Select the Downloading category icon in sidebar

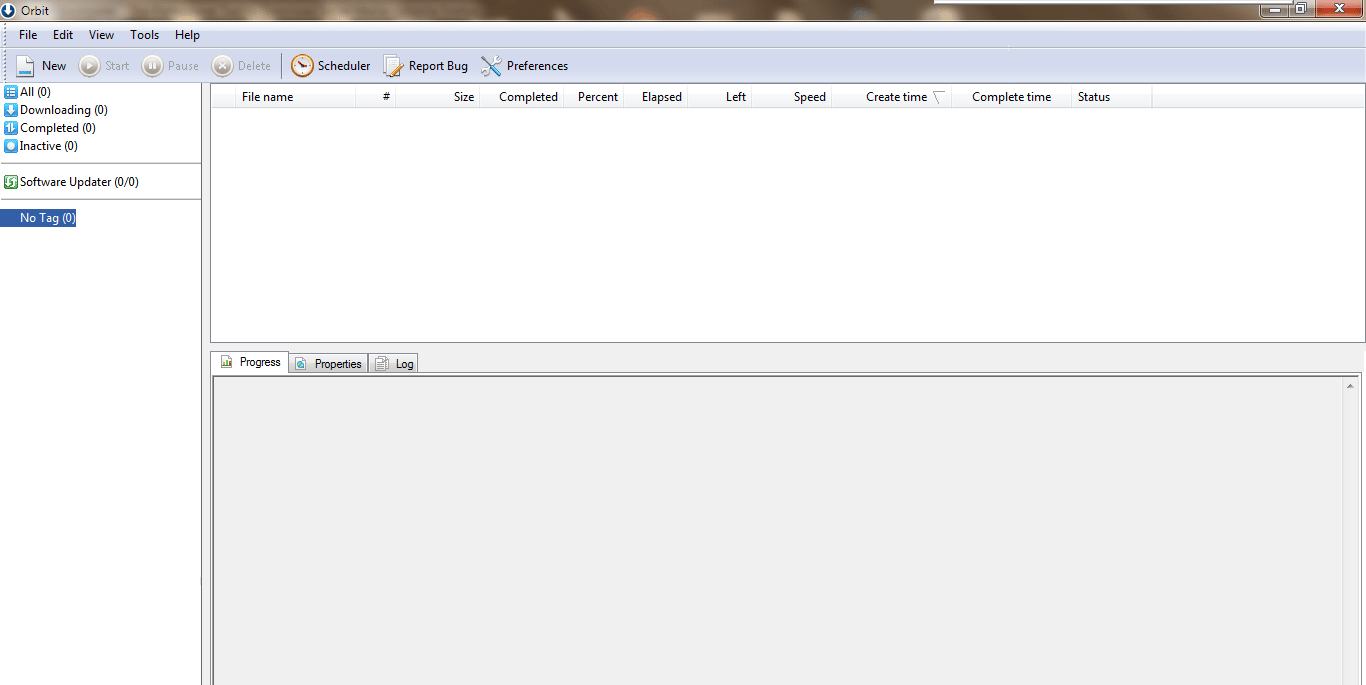point(11,110)
